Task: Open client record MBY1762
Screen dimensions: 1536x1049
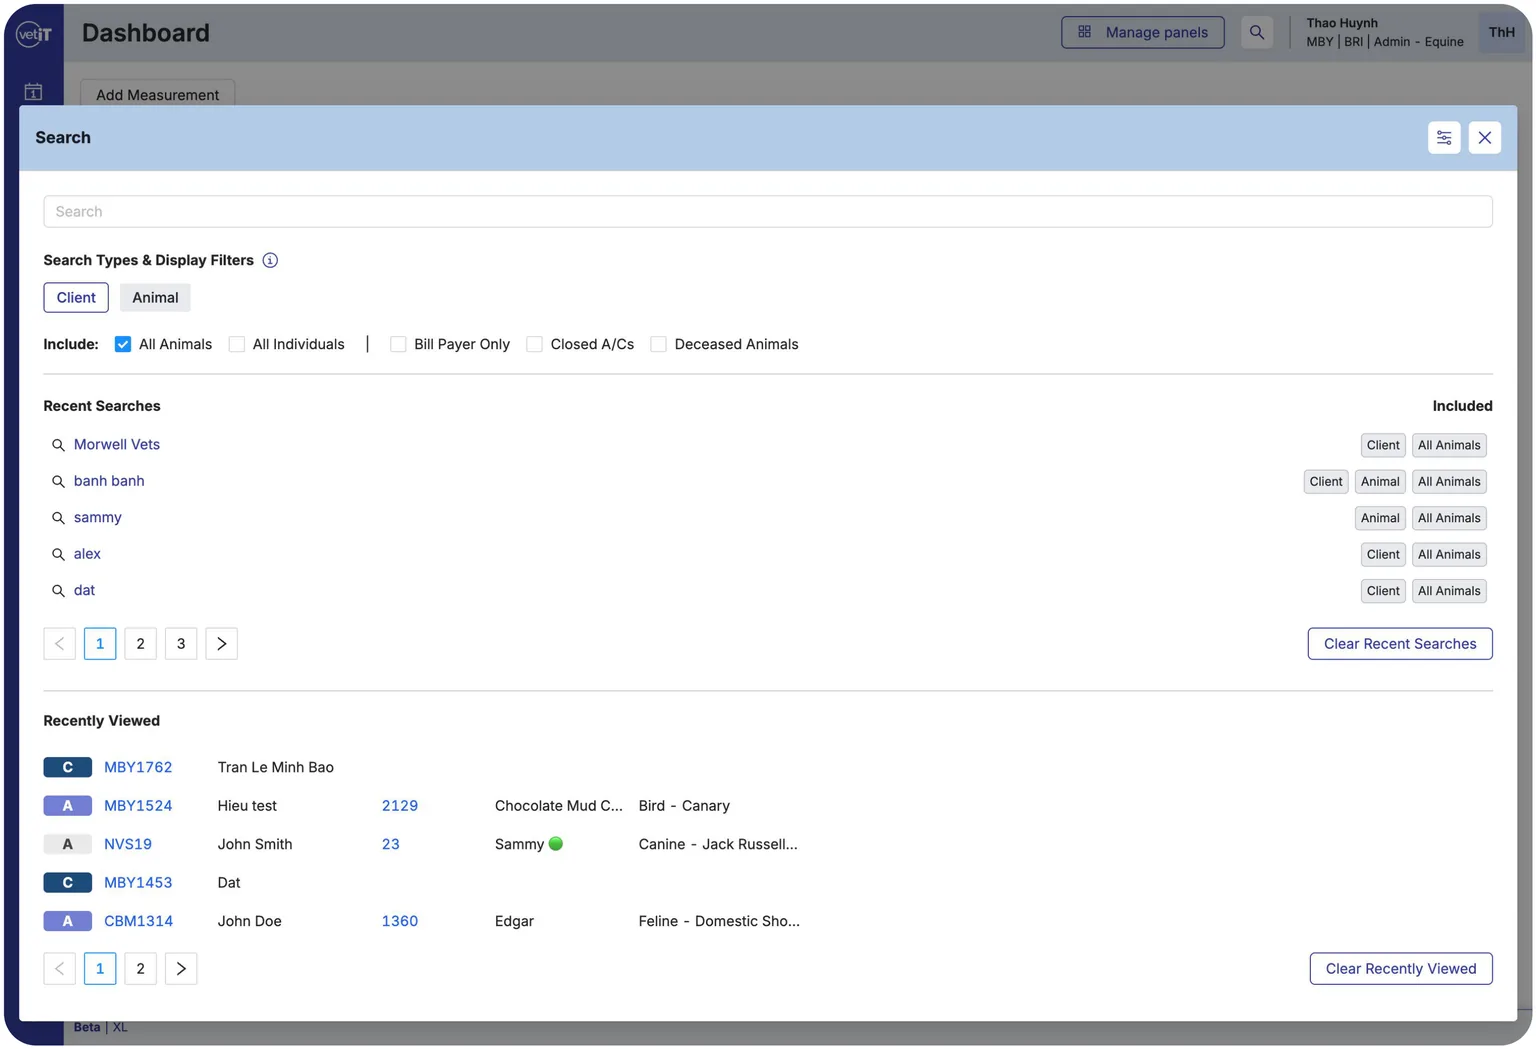Action: pyautogui.click(x=138, y=767)
